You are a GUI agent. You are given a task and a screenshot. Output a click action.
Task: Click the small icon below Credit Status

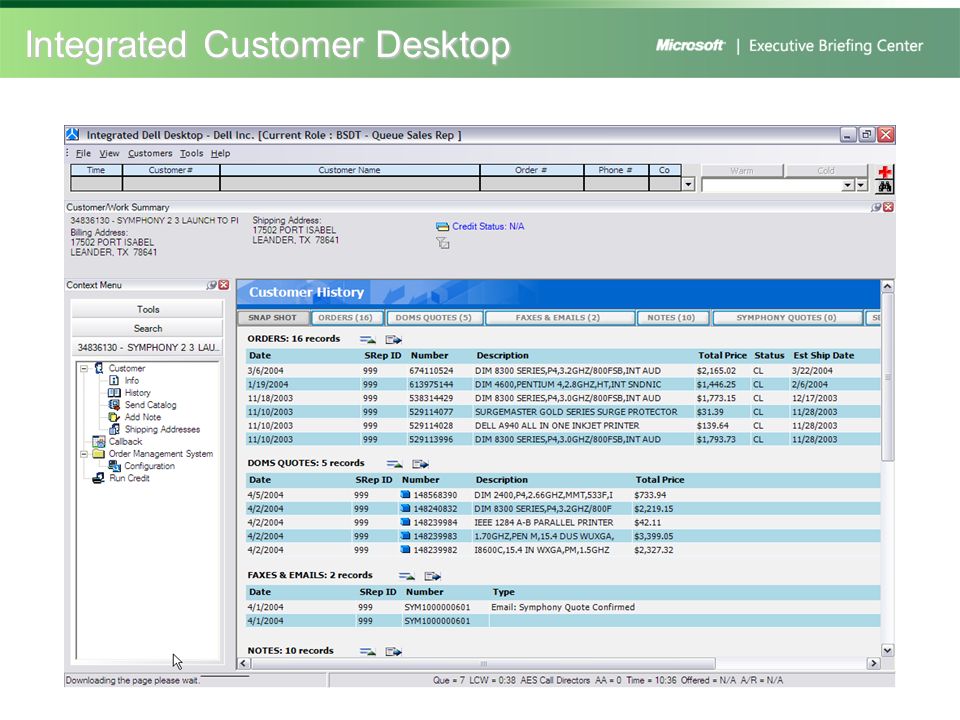[x=443, y=243]
